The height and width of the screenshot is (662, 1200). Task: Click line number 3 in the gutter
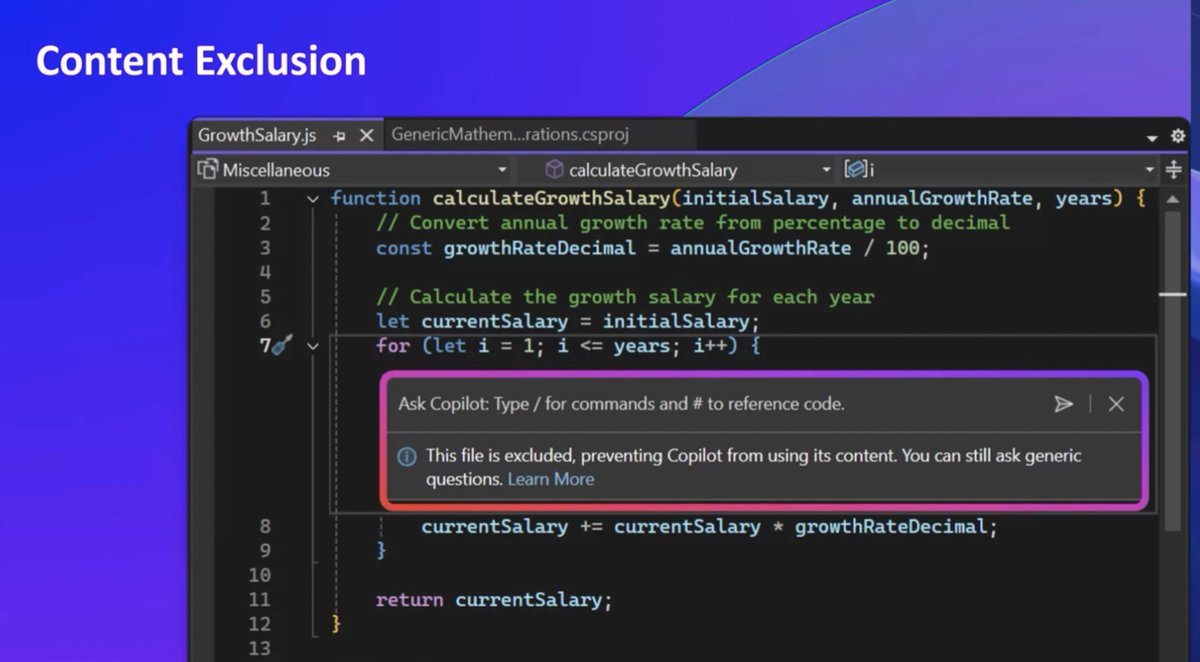(x=264, y=248)
